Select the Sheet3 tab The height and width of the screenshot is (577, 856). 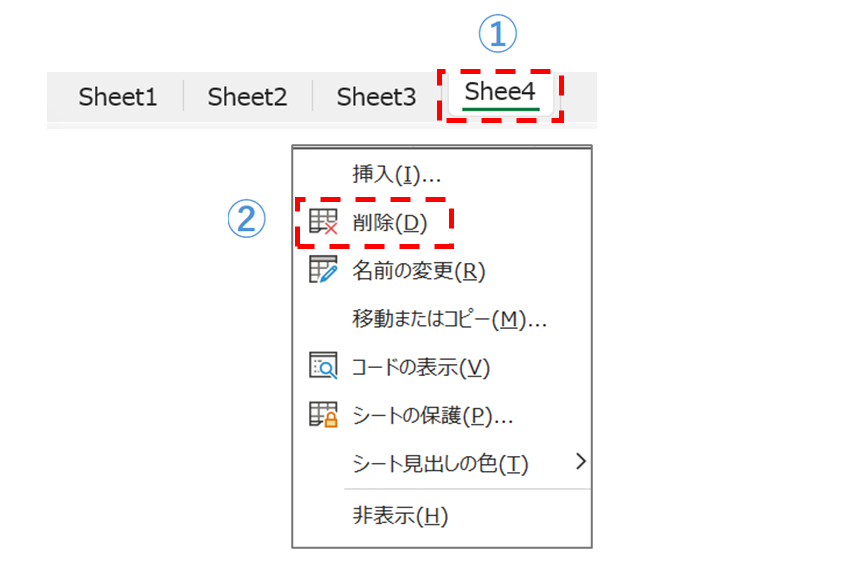point(376,97)
